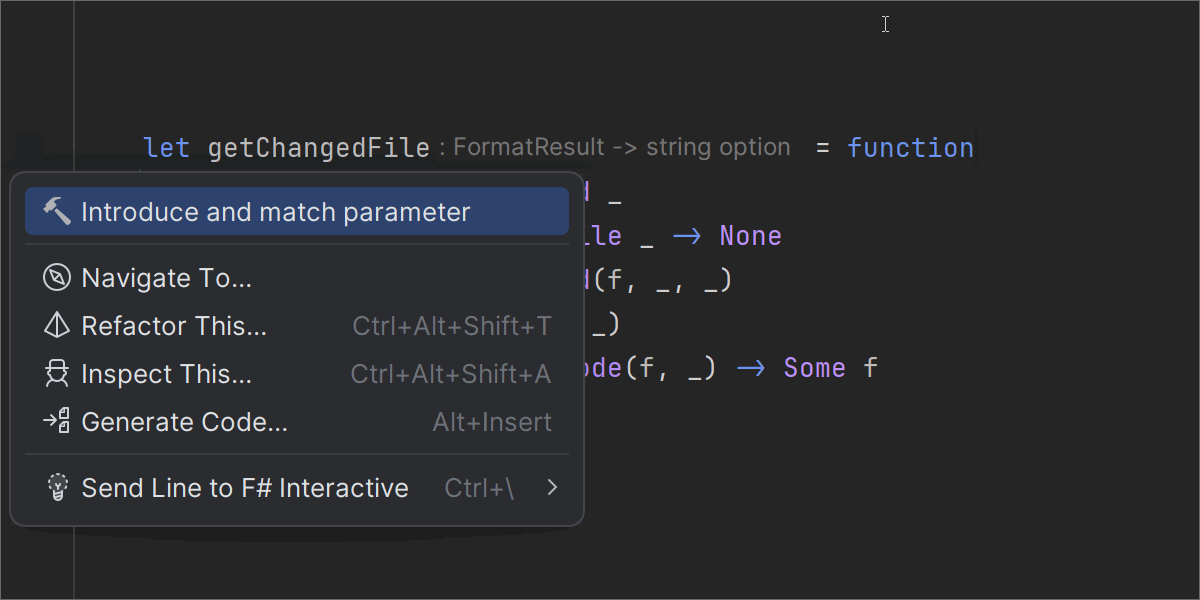Open the Navigate To... menu entry text
This screenshot has width=1200, height=600.
166,278
